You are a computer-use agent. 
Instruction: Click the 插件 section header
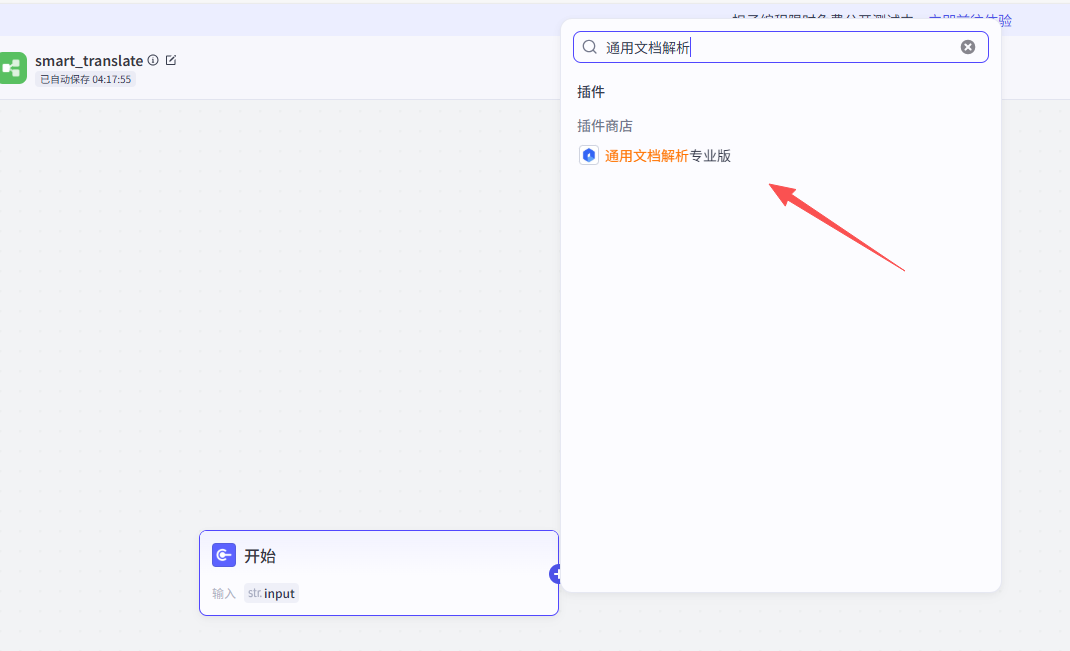tap(591, 92)
